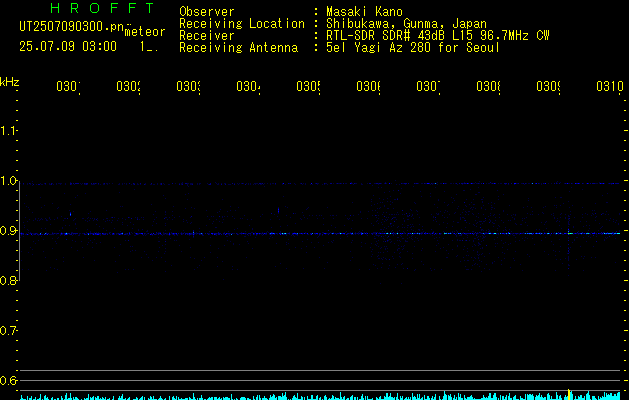Select 'RTL-SDR SDR# 43dB L15 96.7MHz CW' text
The height and width of the screenshot is (400, 629).
coord(438,36)
